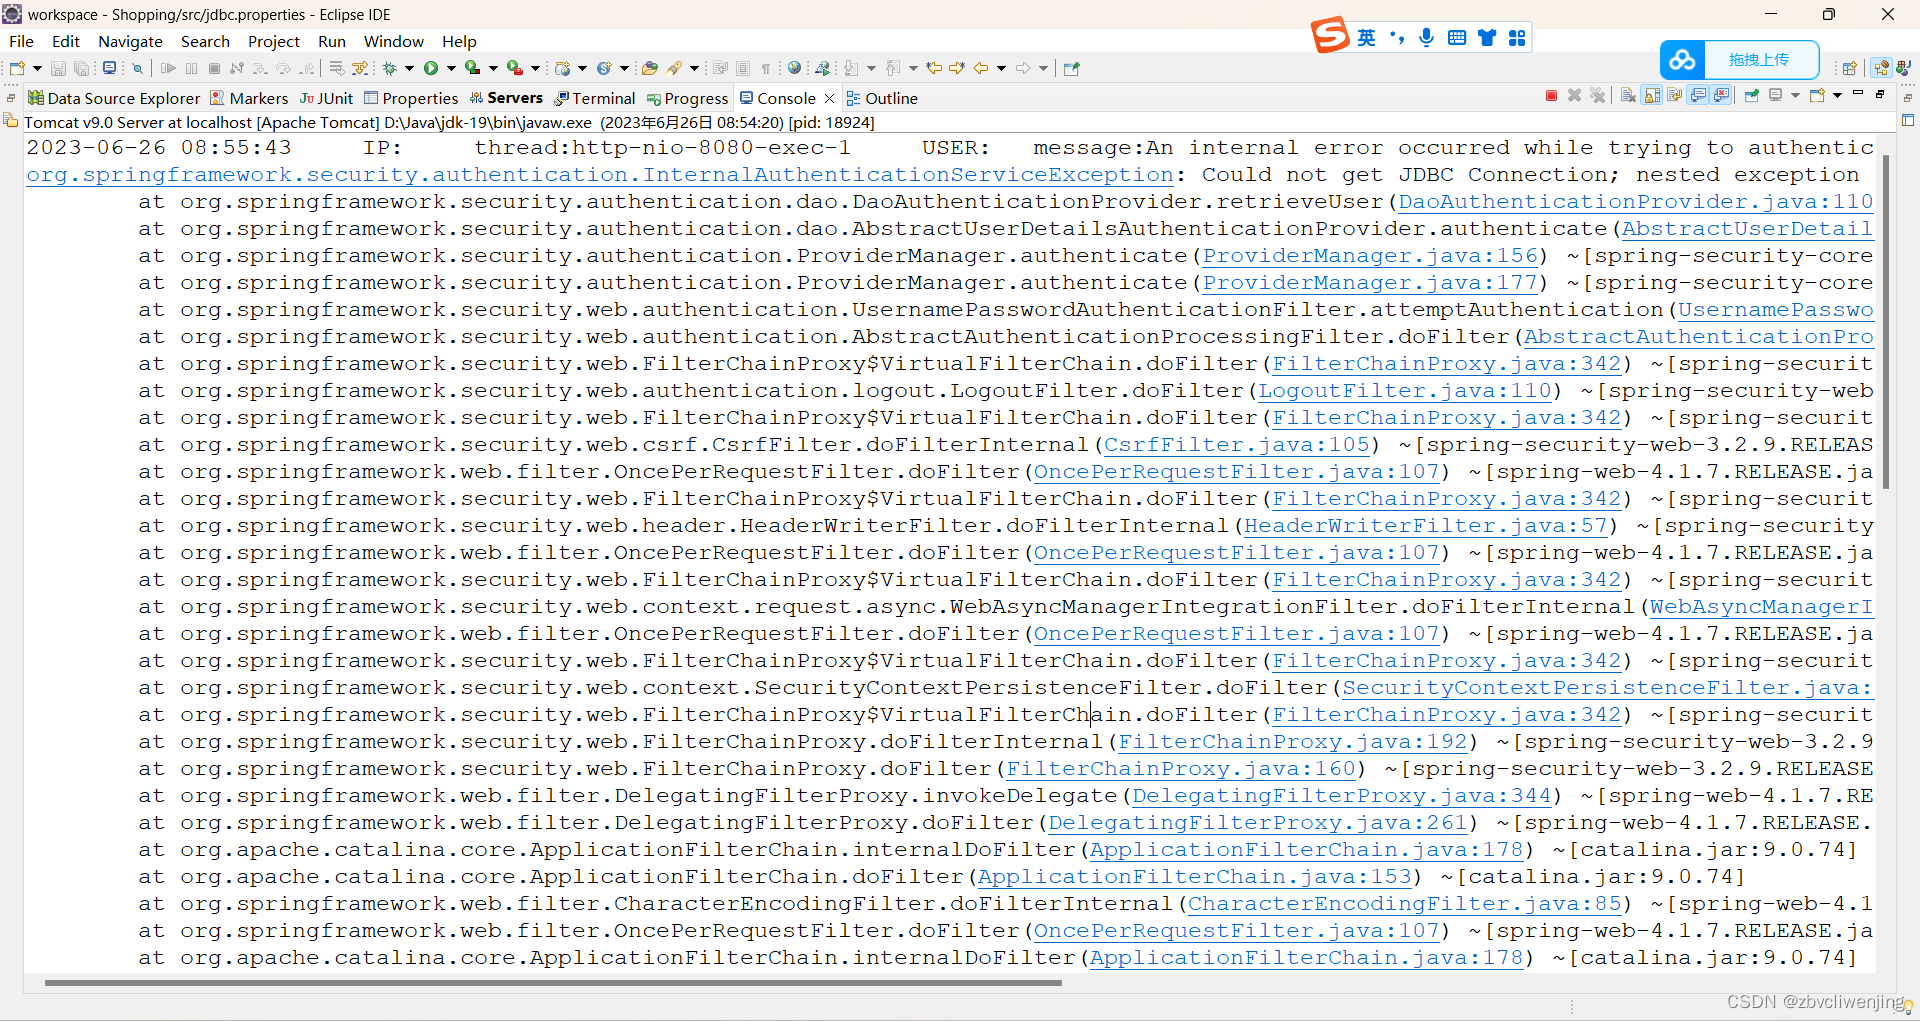The image size is (1920, 1021).
Task: Switch to the Servers tab
Action: click(506, 98)
